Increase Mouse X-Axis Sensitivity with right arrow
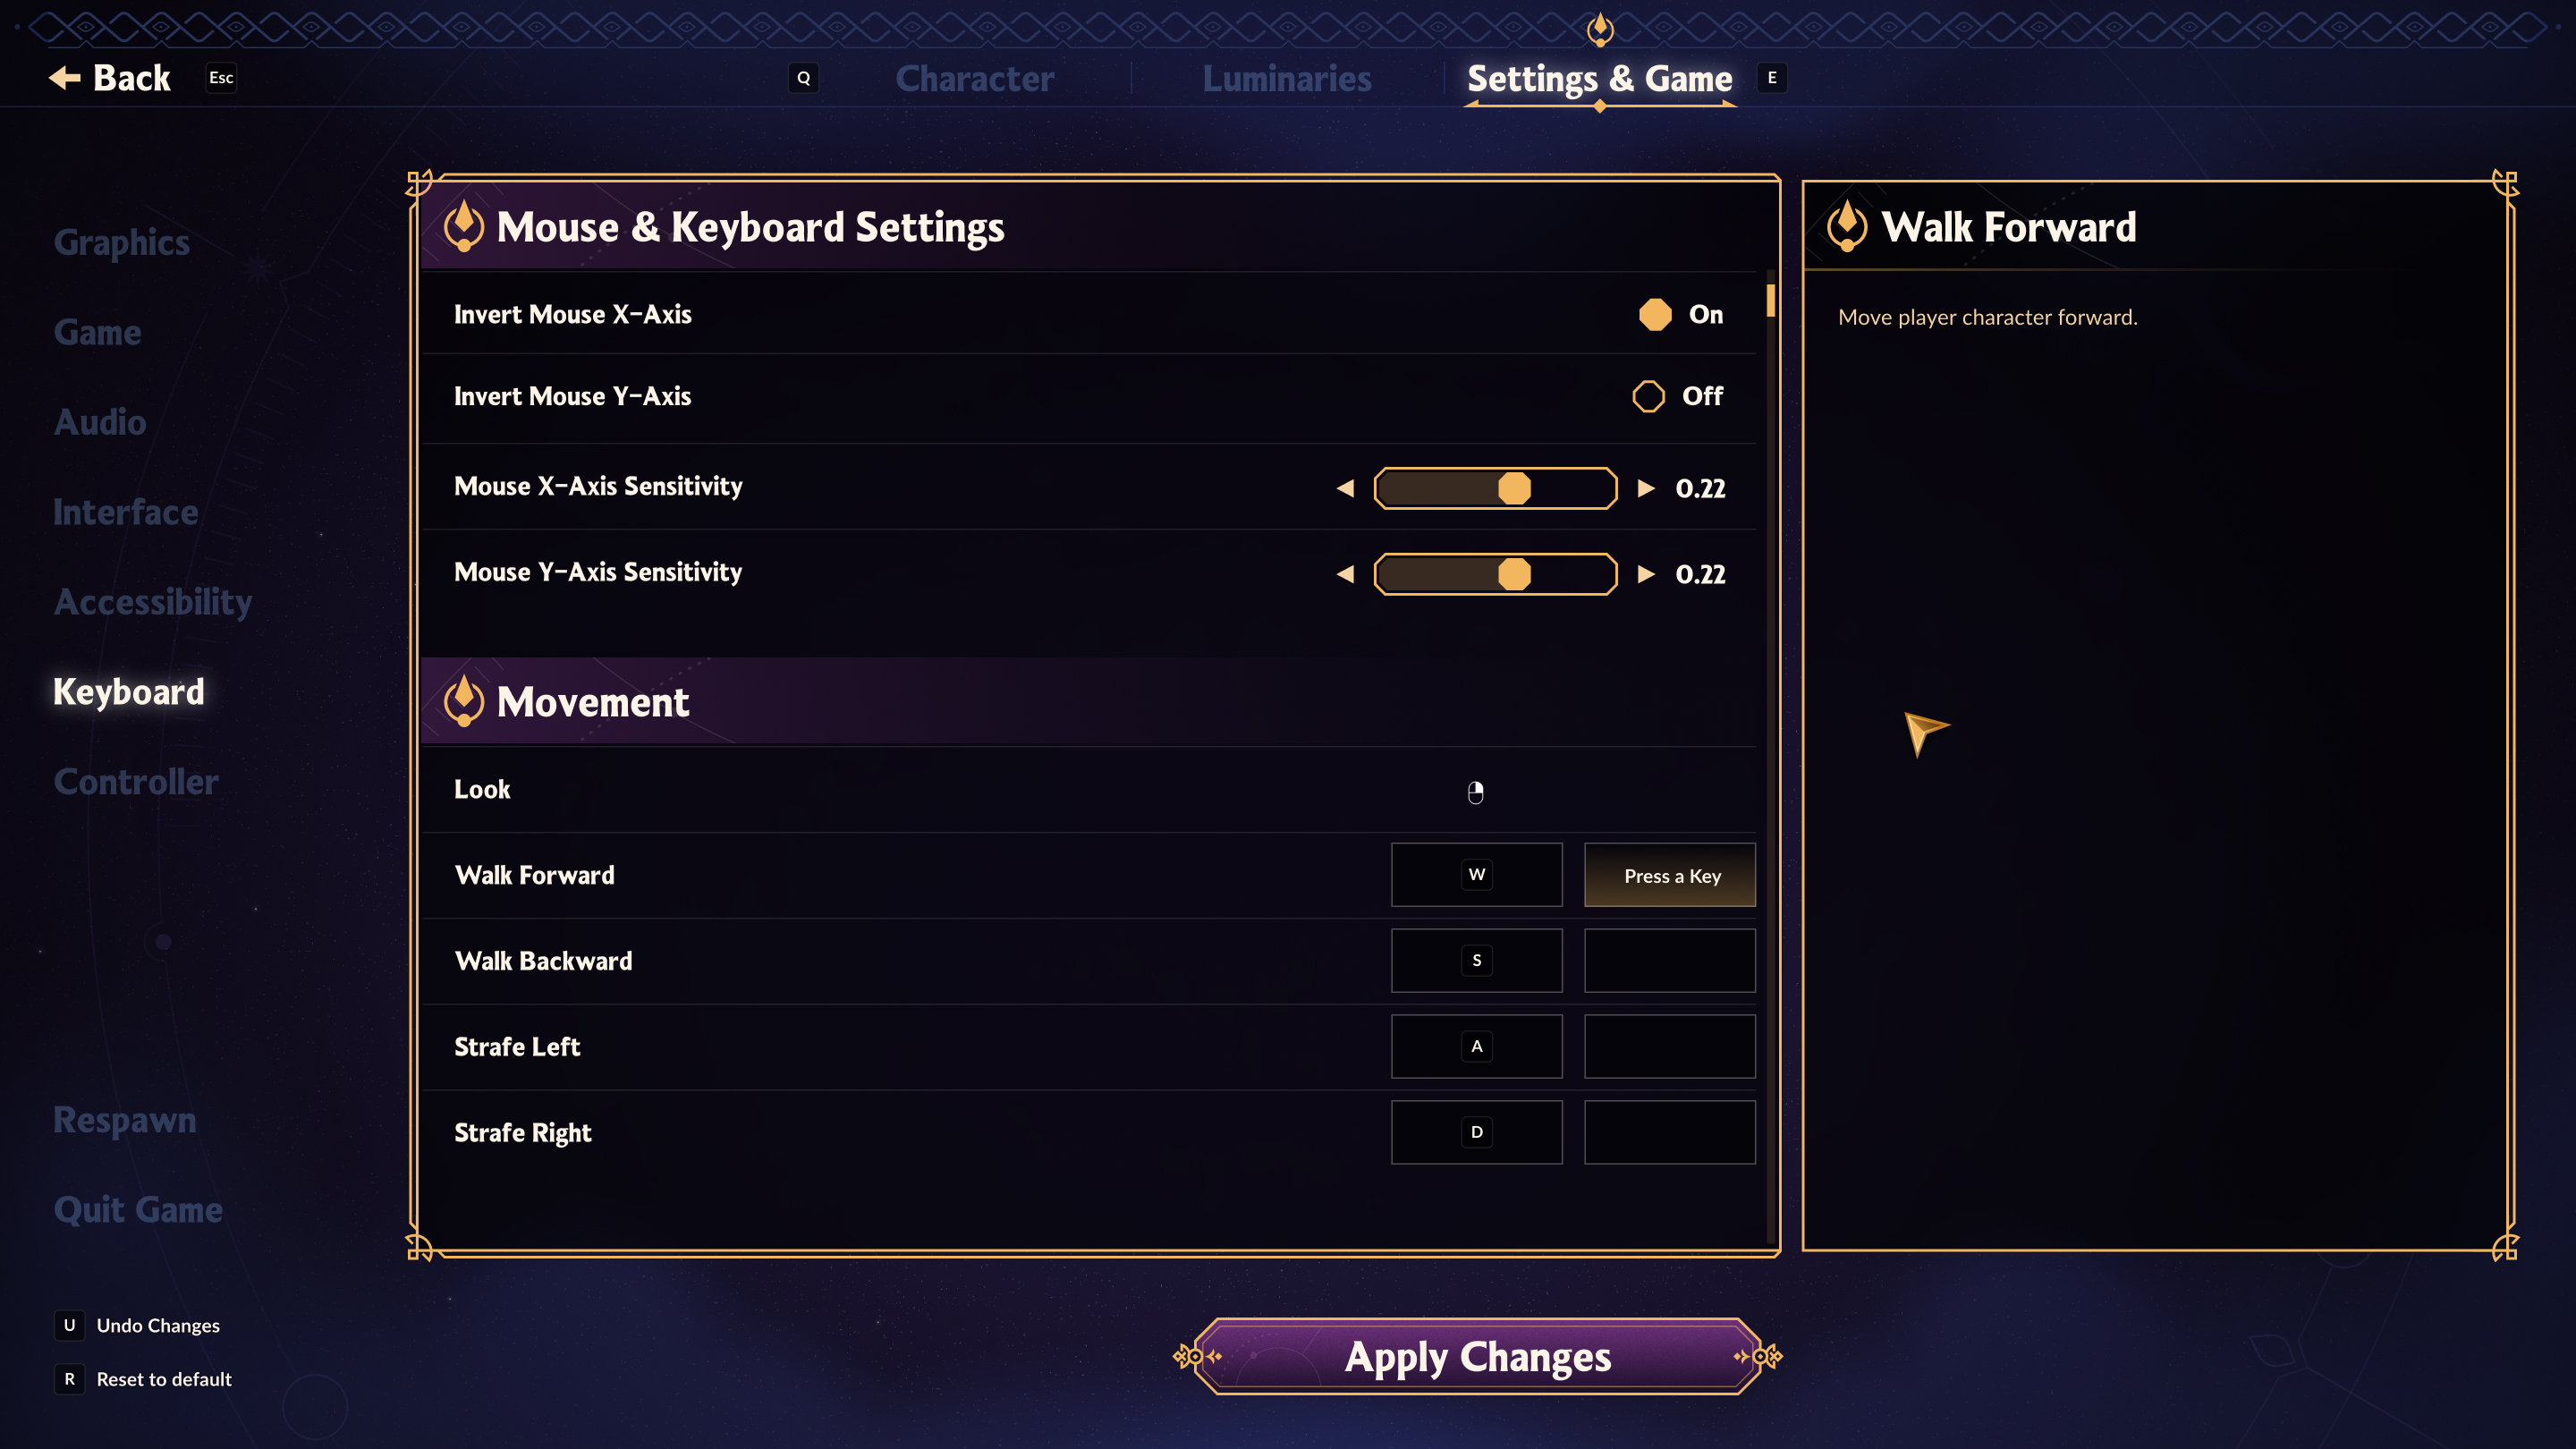Screen dimensions: 2576x1449 [1645, 488]
